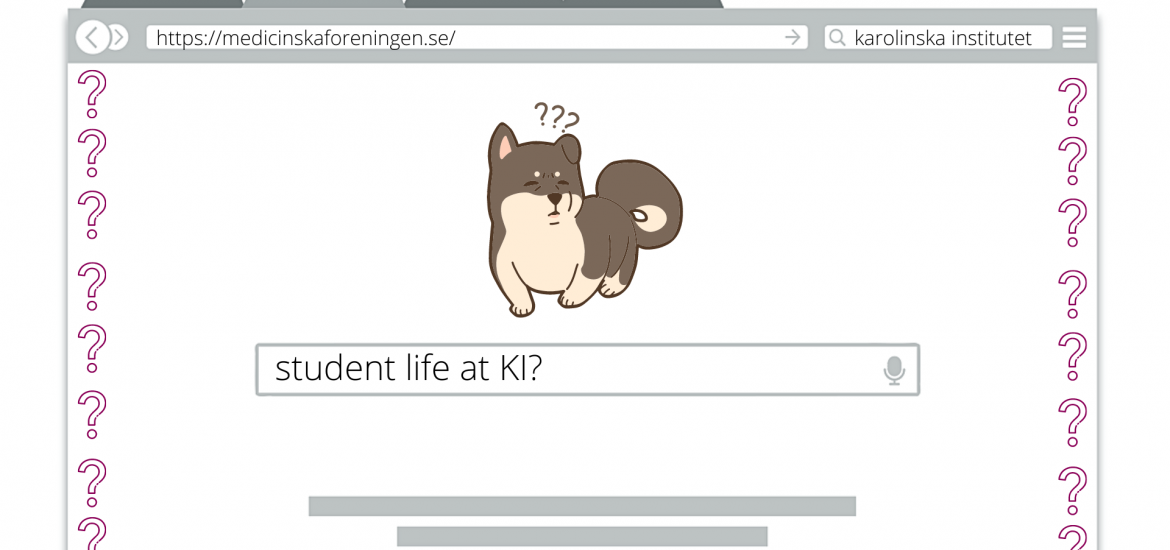Switch to the leftmost dark browser tab
Viewport: 1170px width, 550px height.
click(162, 4)
